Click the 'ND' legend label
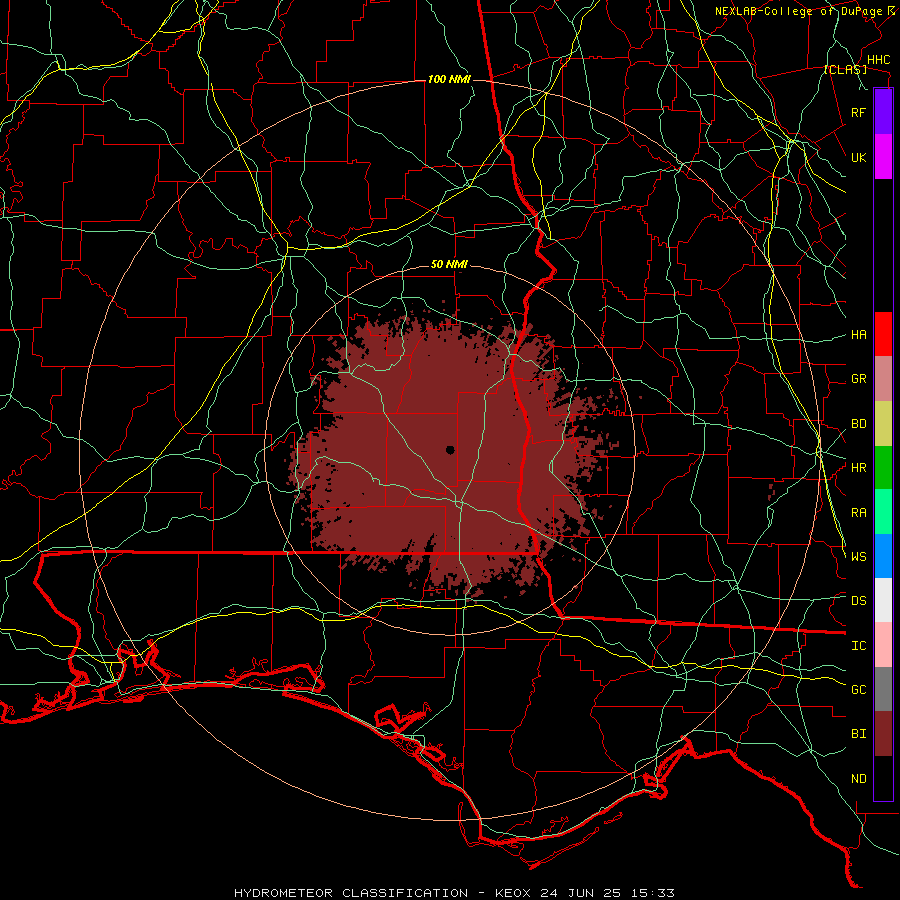 pos(858,779)
